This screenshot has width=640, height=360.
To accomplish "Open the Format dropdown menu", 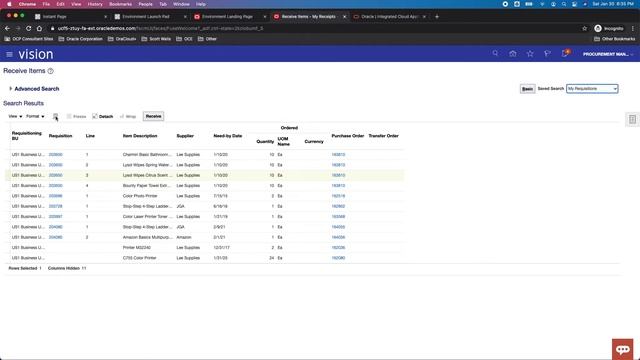I will click(x=35, y=116).
